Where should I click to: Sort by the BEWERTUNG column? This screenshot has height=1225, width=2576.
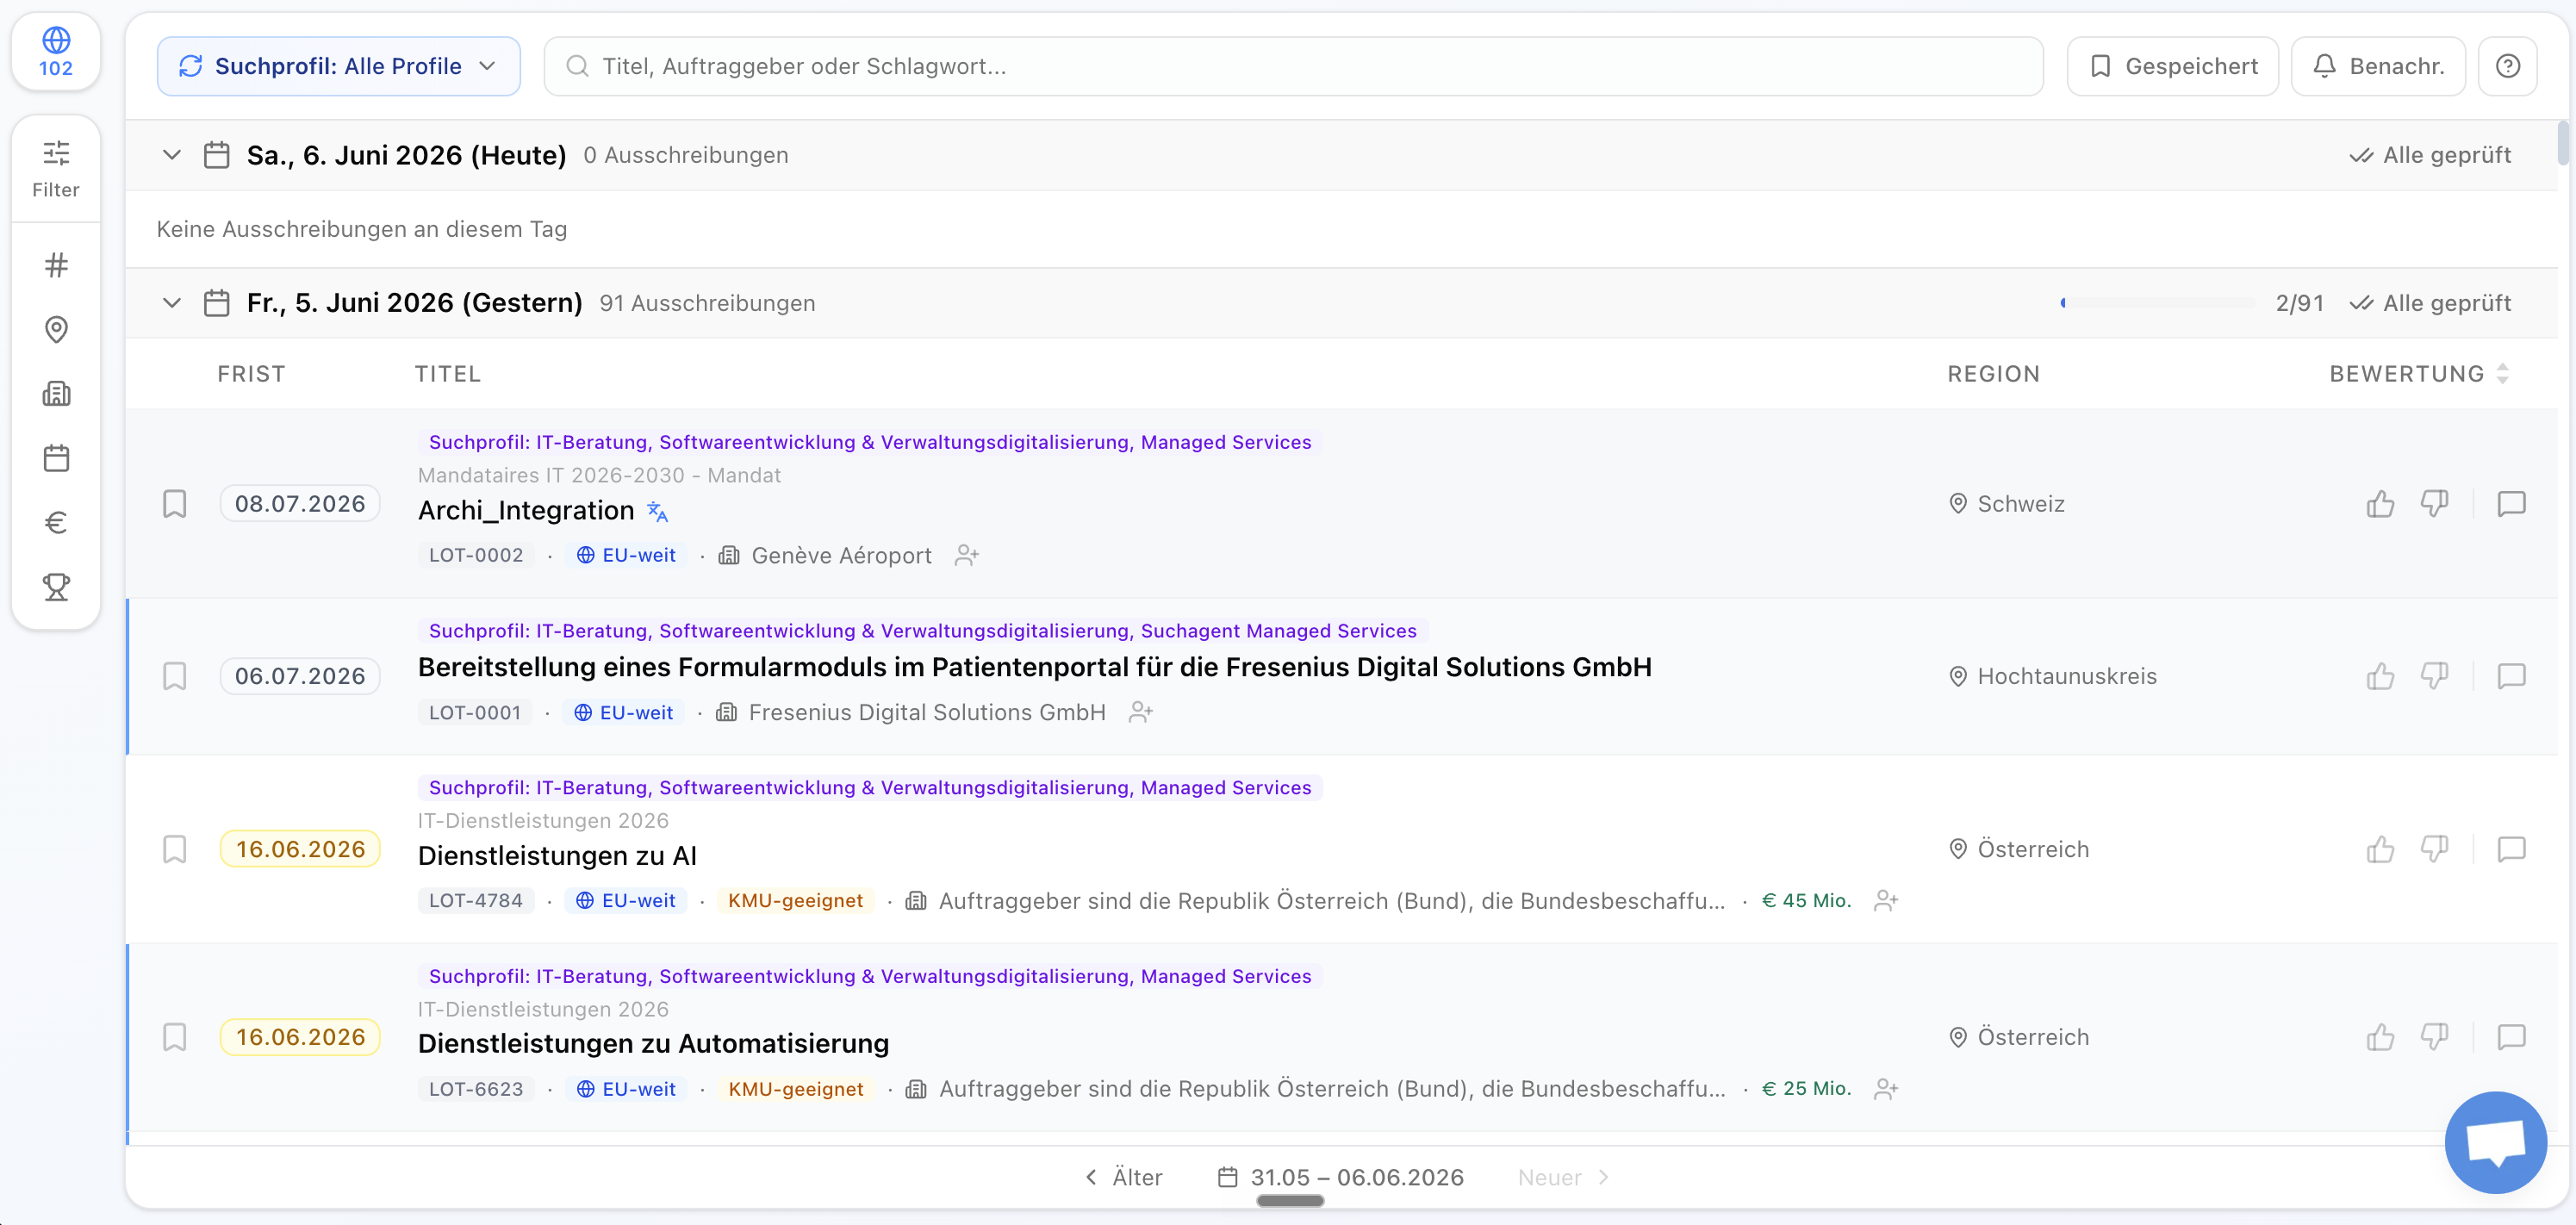(x=2419, y=374)
